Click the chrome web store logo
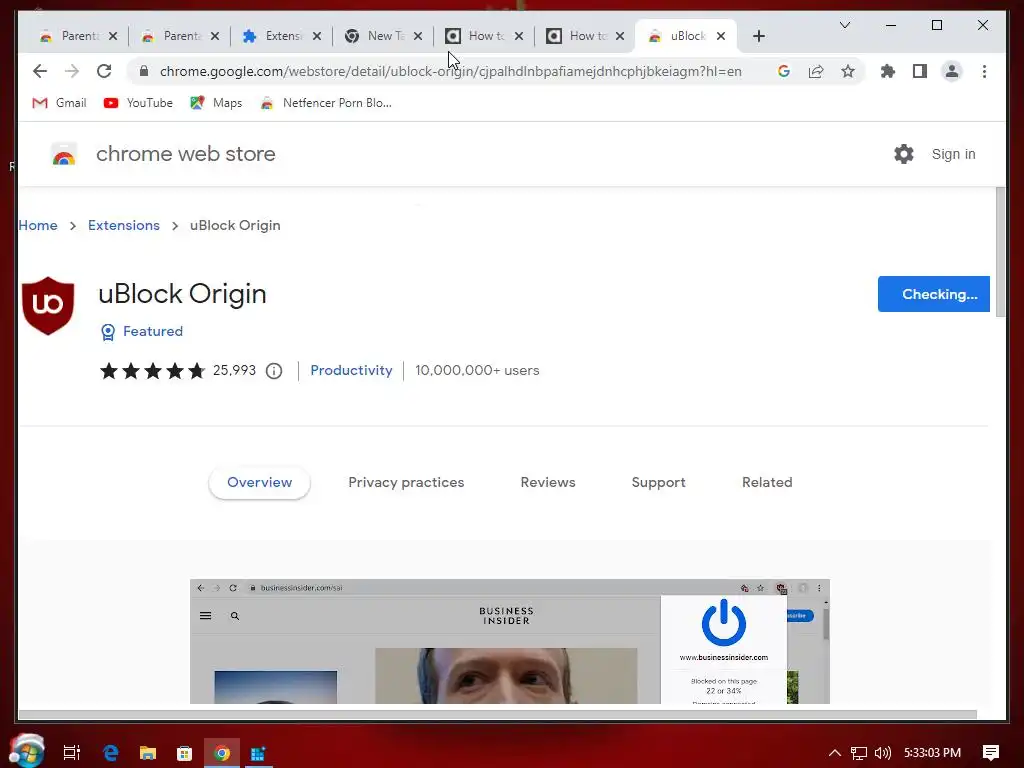Viewport: 1024px width, 768px height. pos(64,155)
